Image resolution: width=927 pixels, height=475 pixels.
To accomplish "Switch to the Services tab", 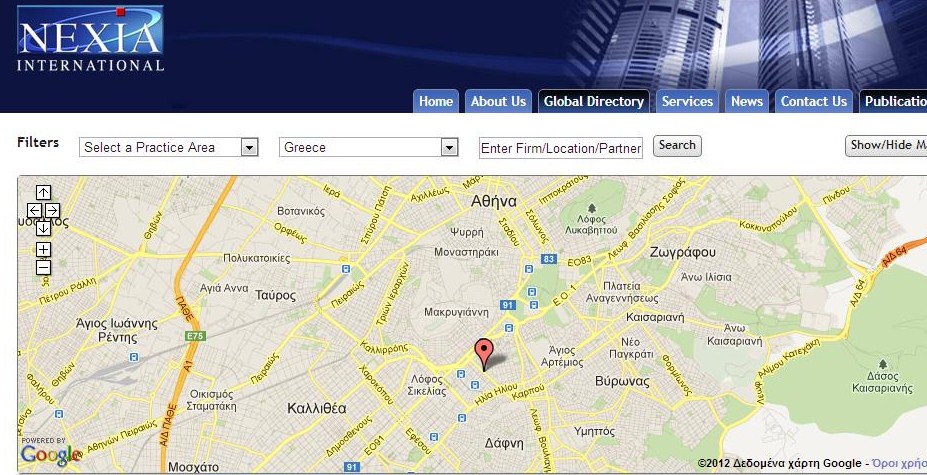I will click(687, 101).
